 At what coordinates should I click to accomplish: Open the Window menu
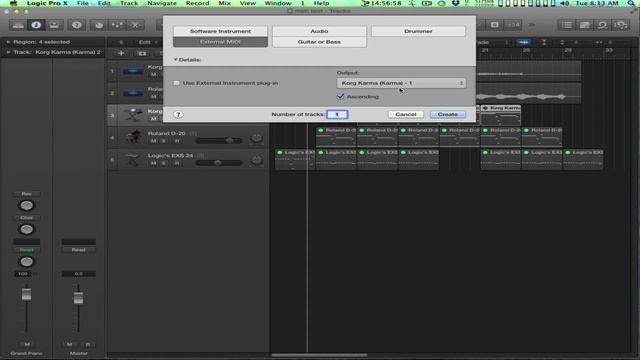[x=278, y=3]
